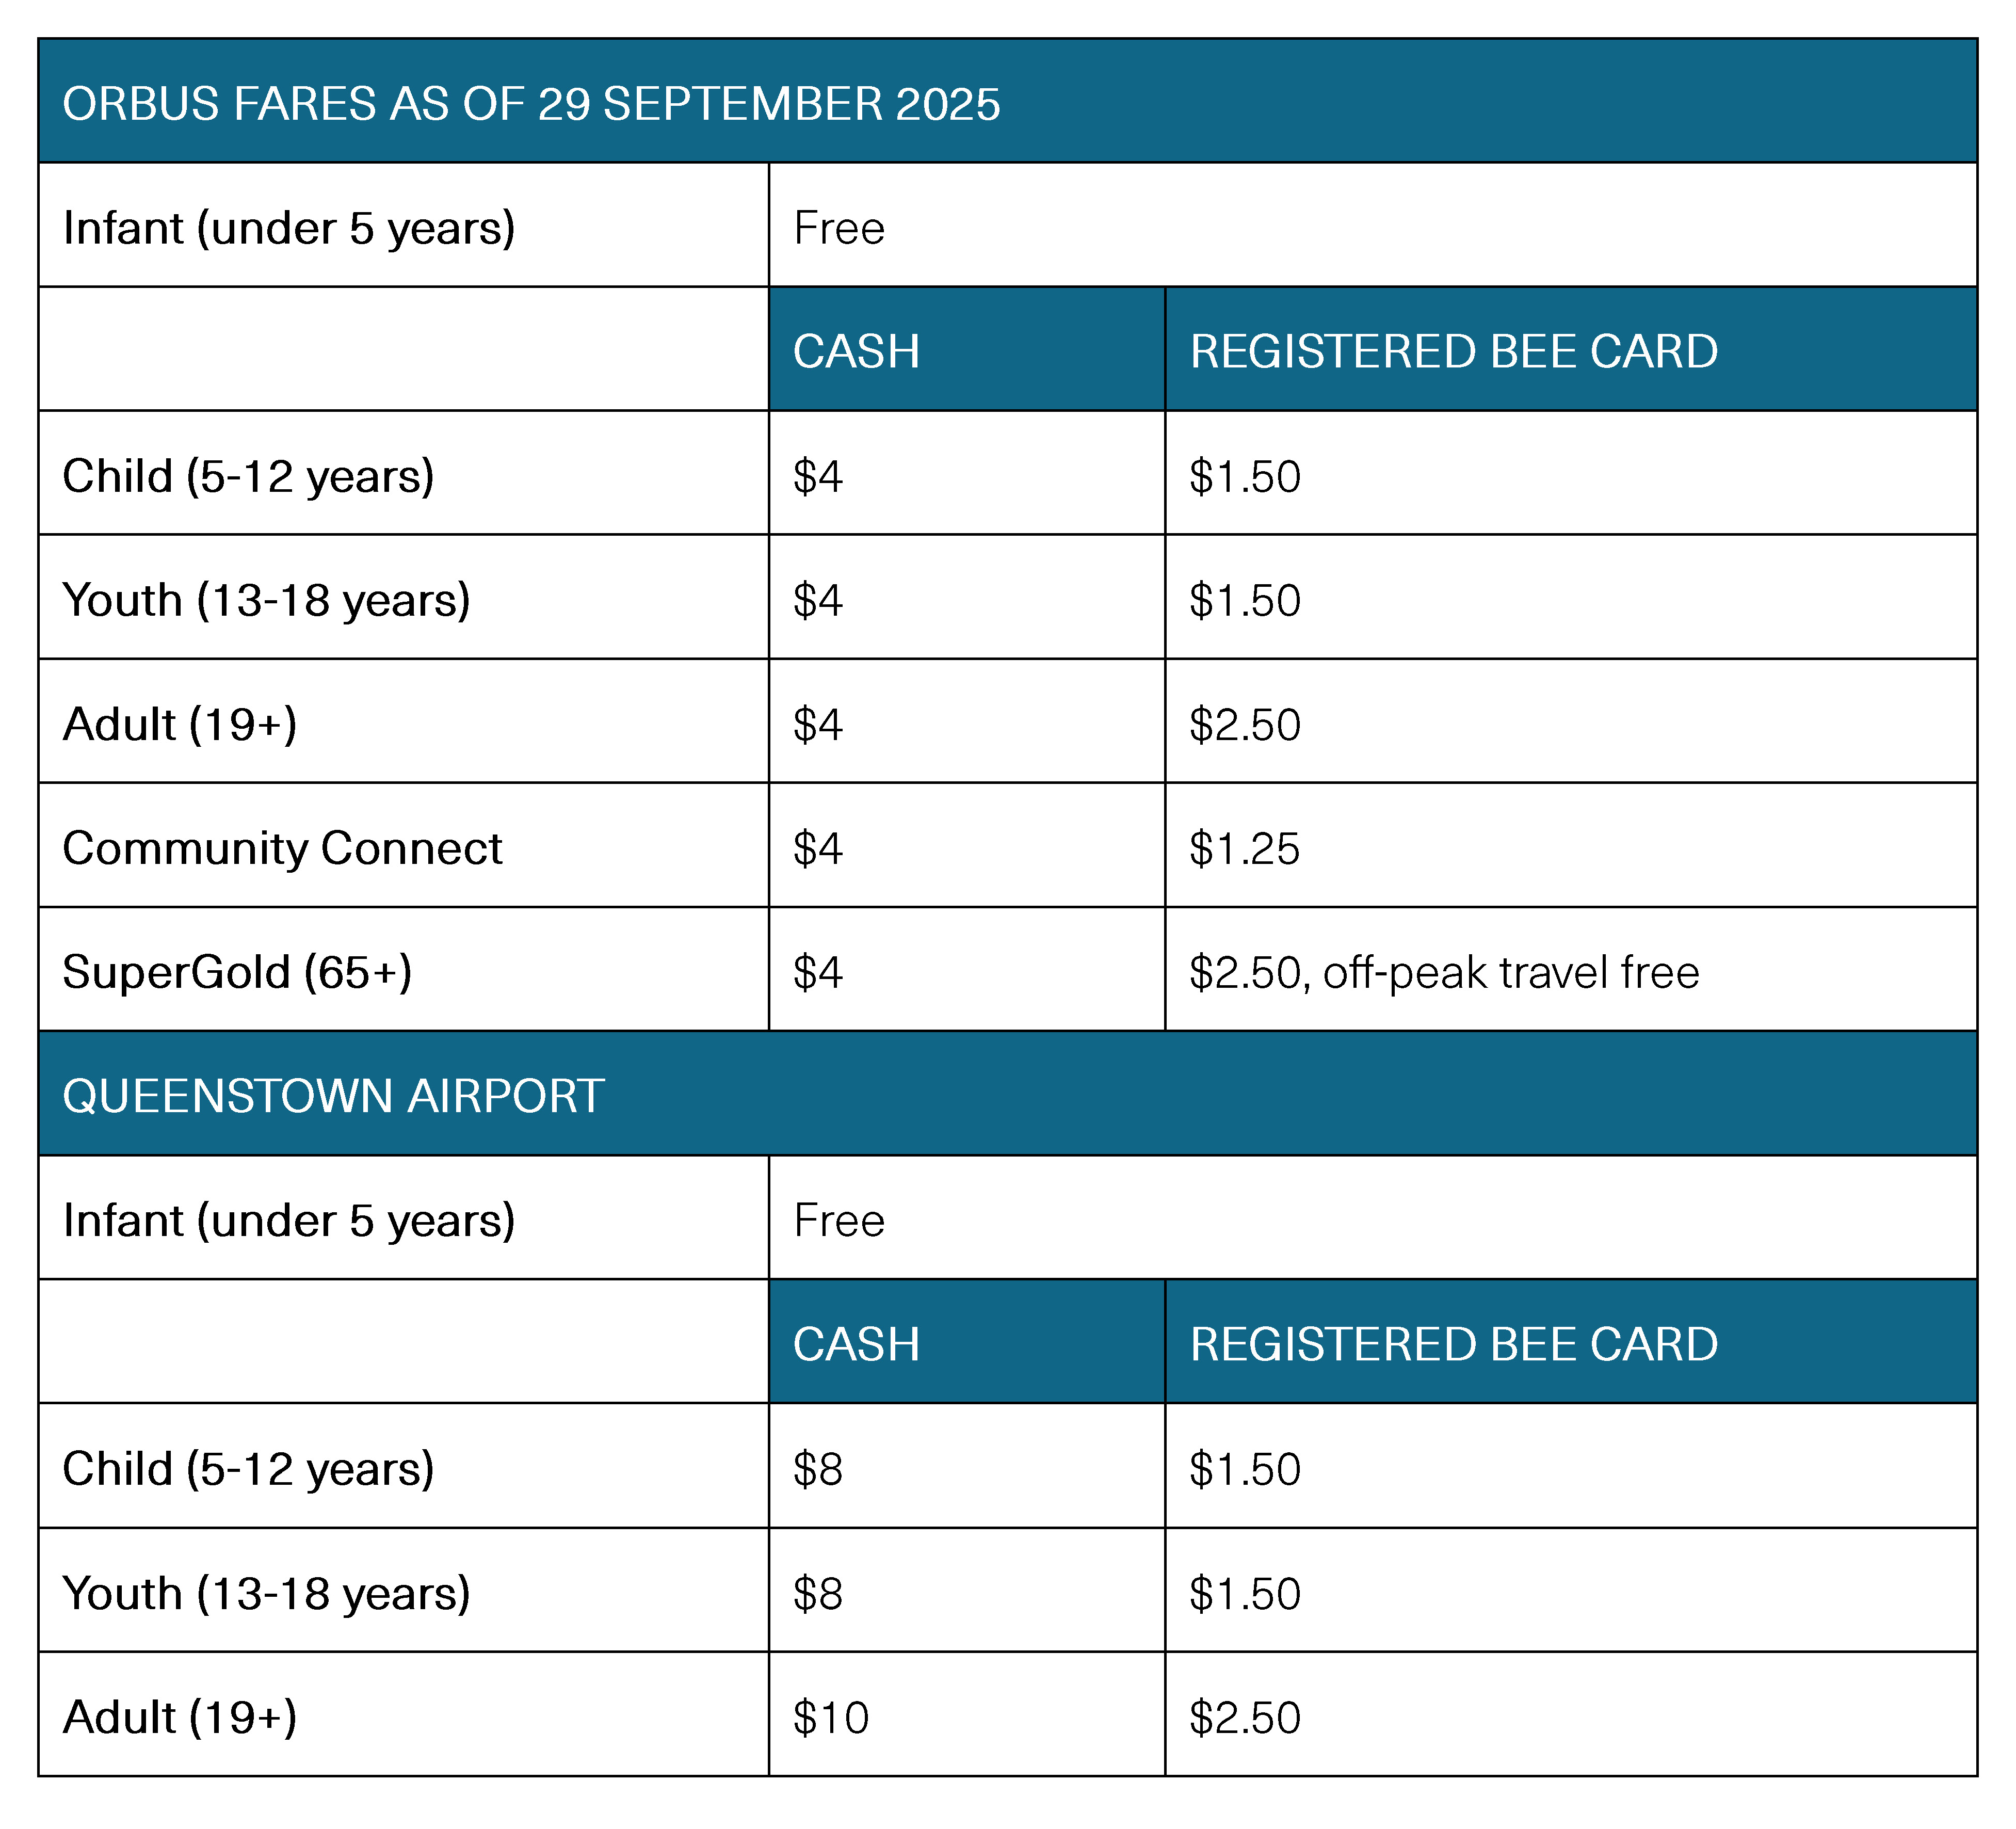Click SuperGold (65+) row label

[237, 972]
